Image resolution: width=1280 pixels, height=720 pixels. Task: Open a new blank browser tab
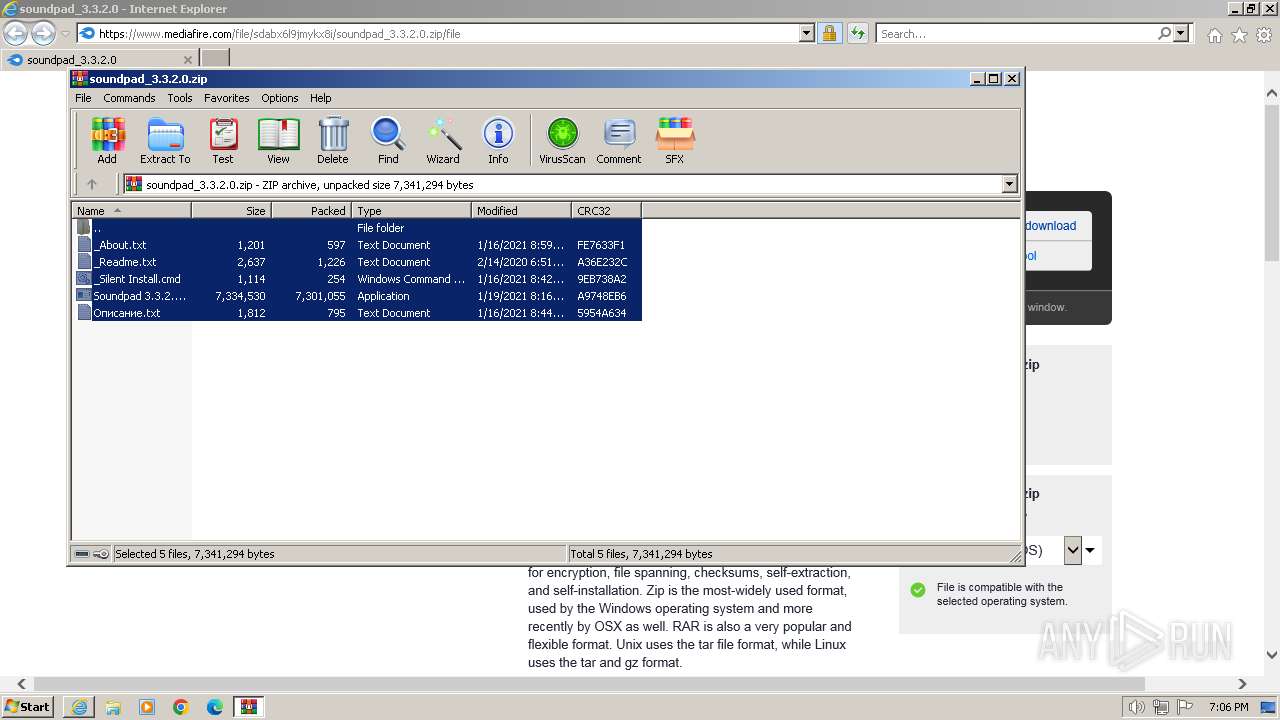coord(215,59)
